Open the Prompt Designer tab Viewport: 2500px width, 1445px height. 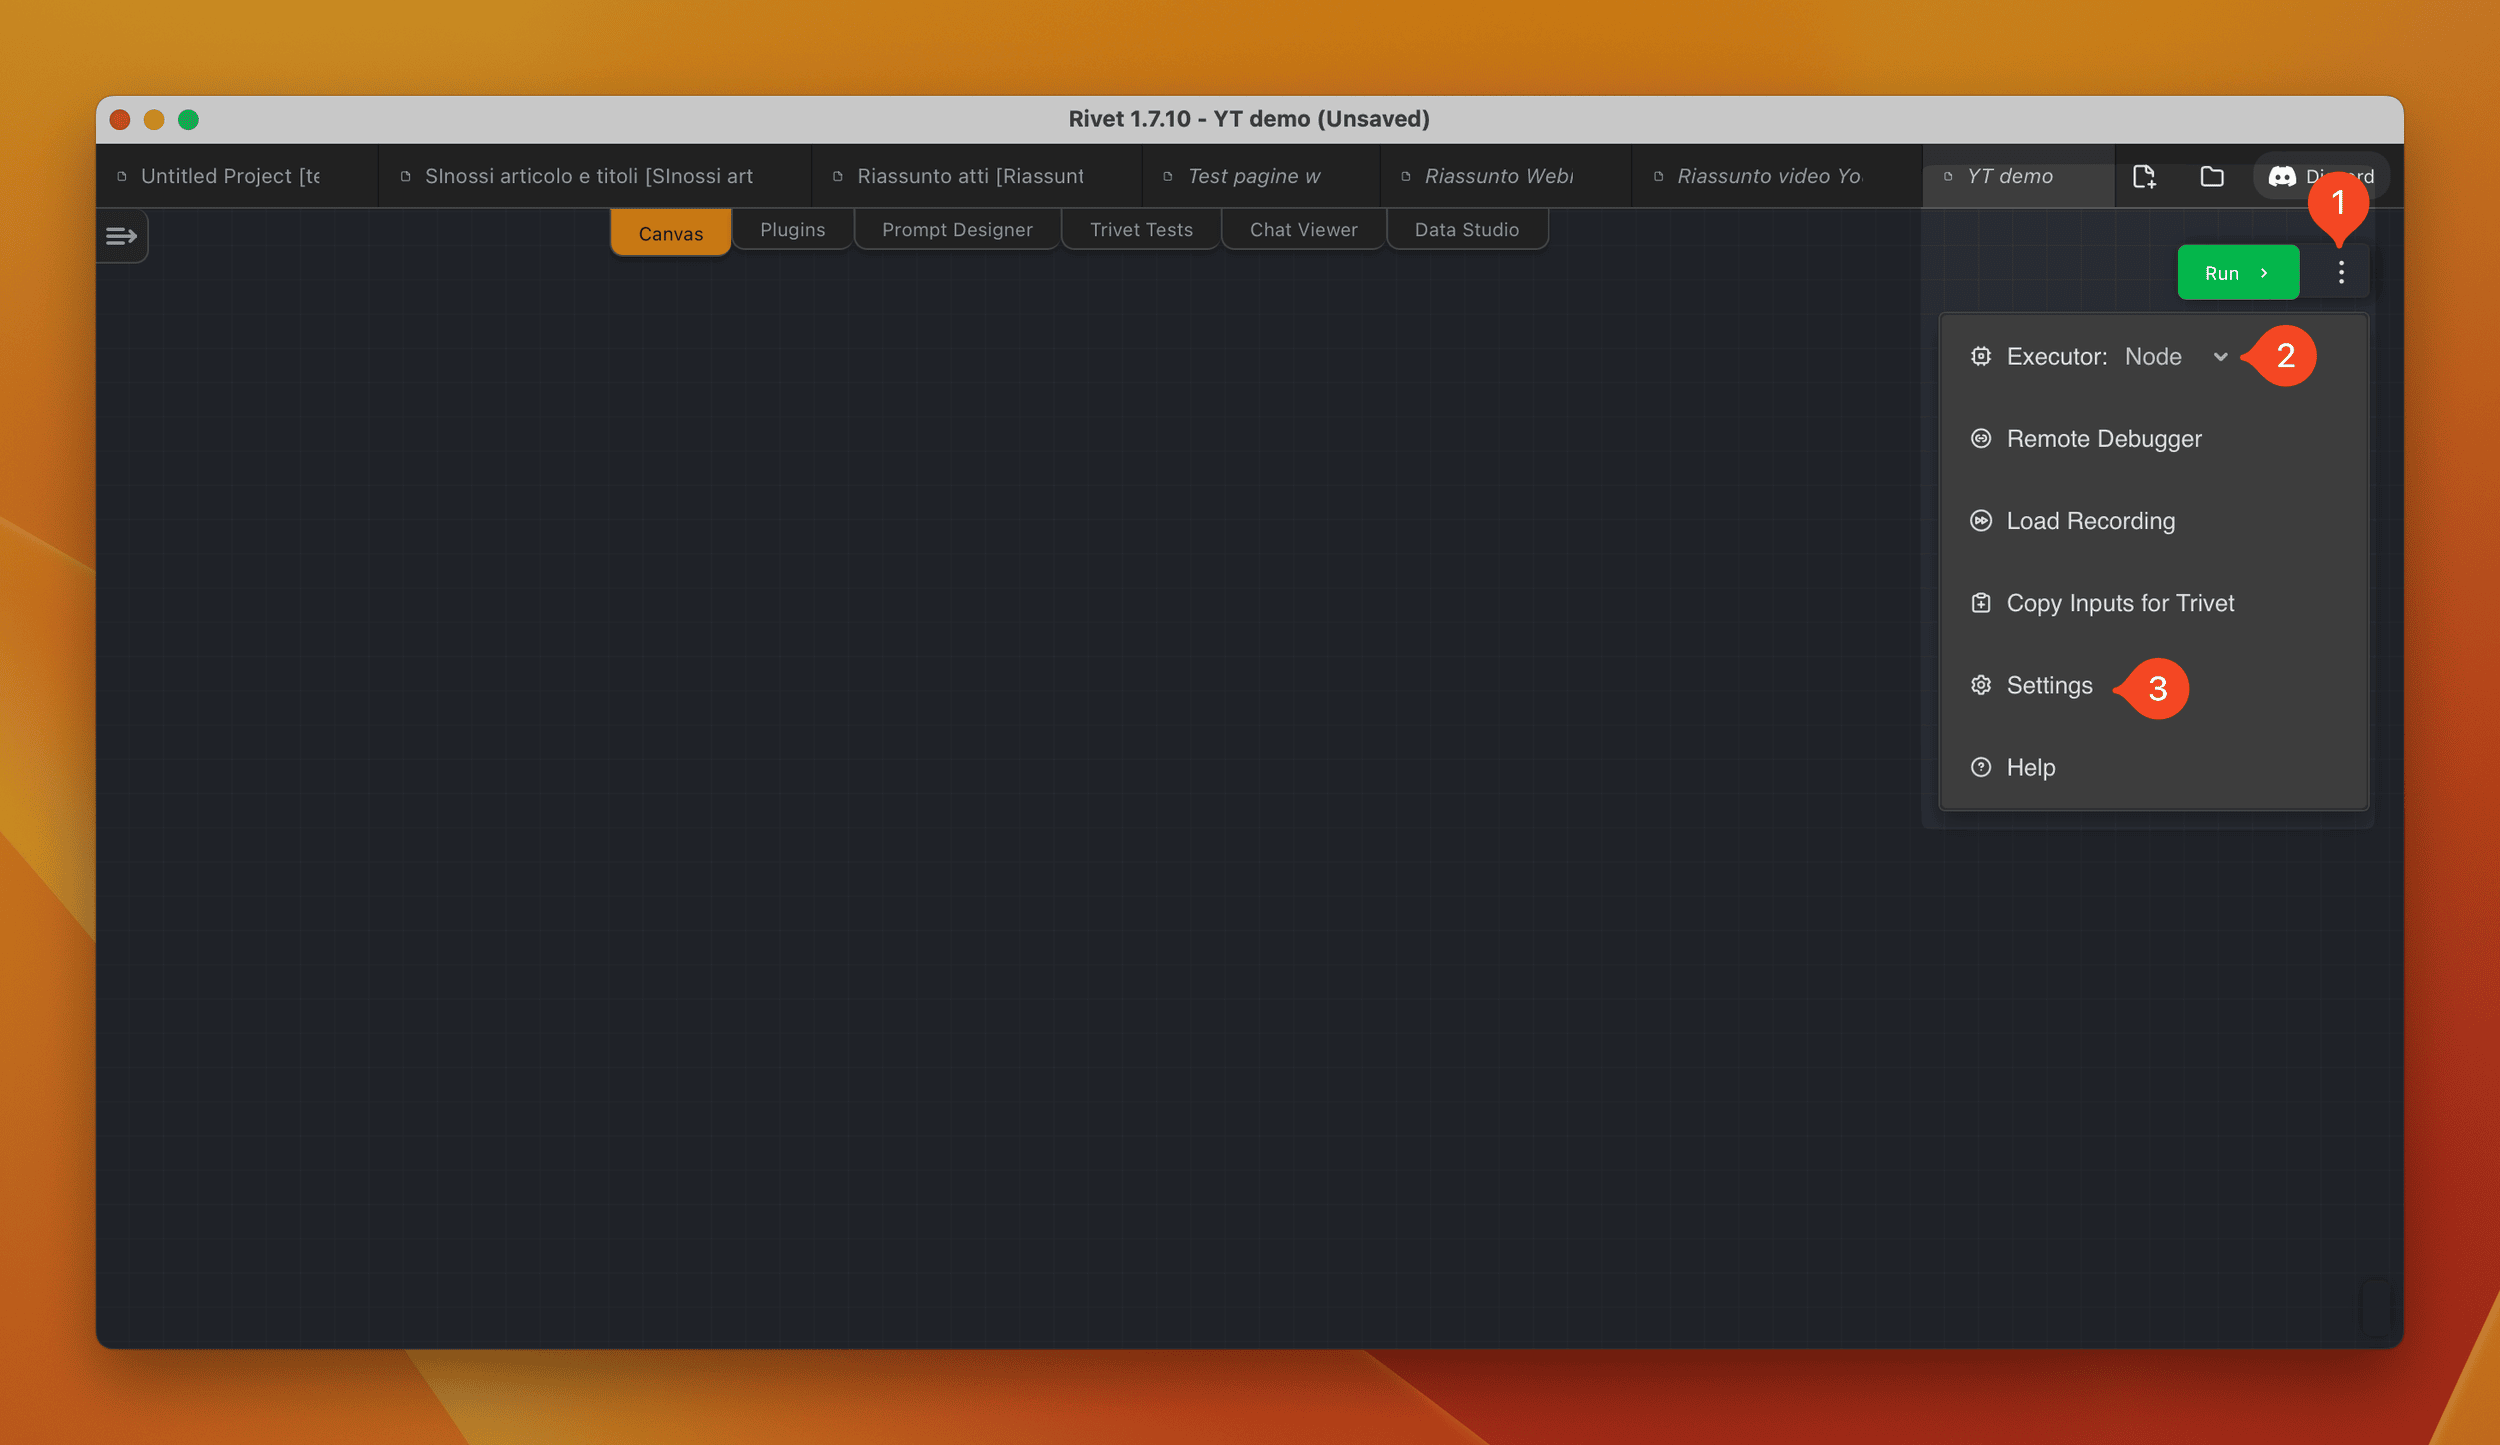(957, 230)
